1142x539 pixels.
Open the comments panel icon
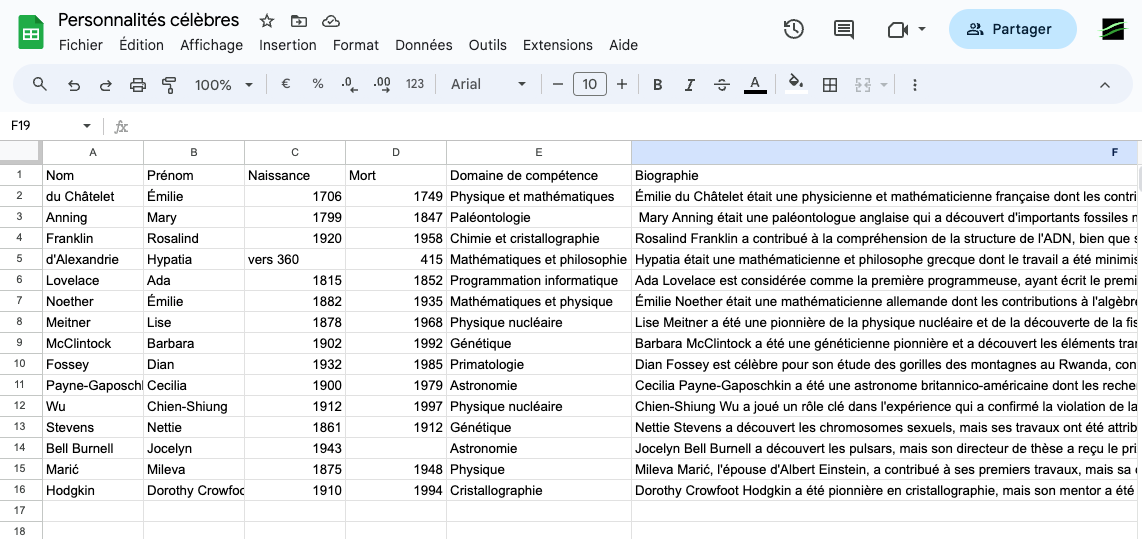[844, 29]
